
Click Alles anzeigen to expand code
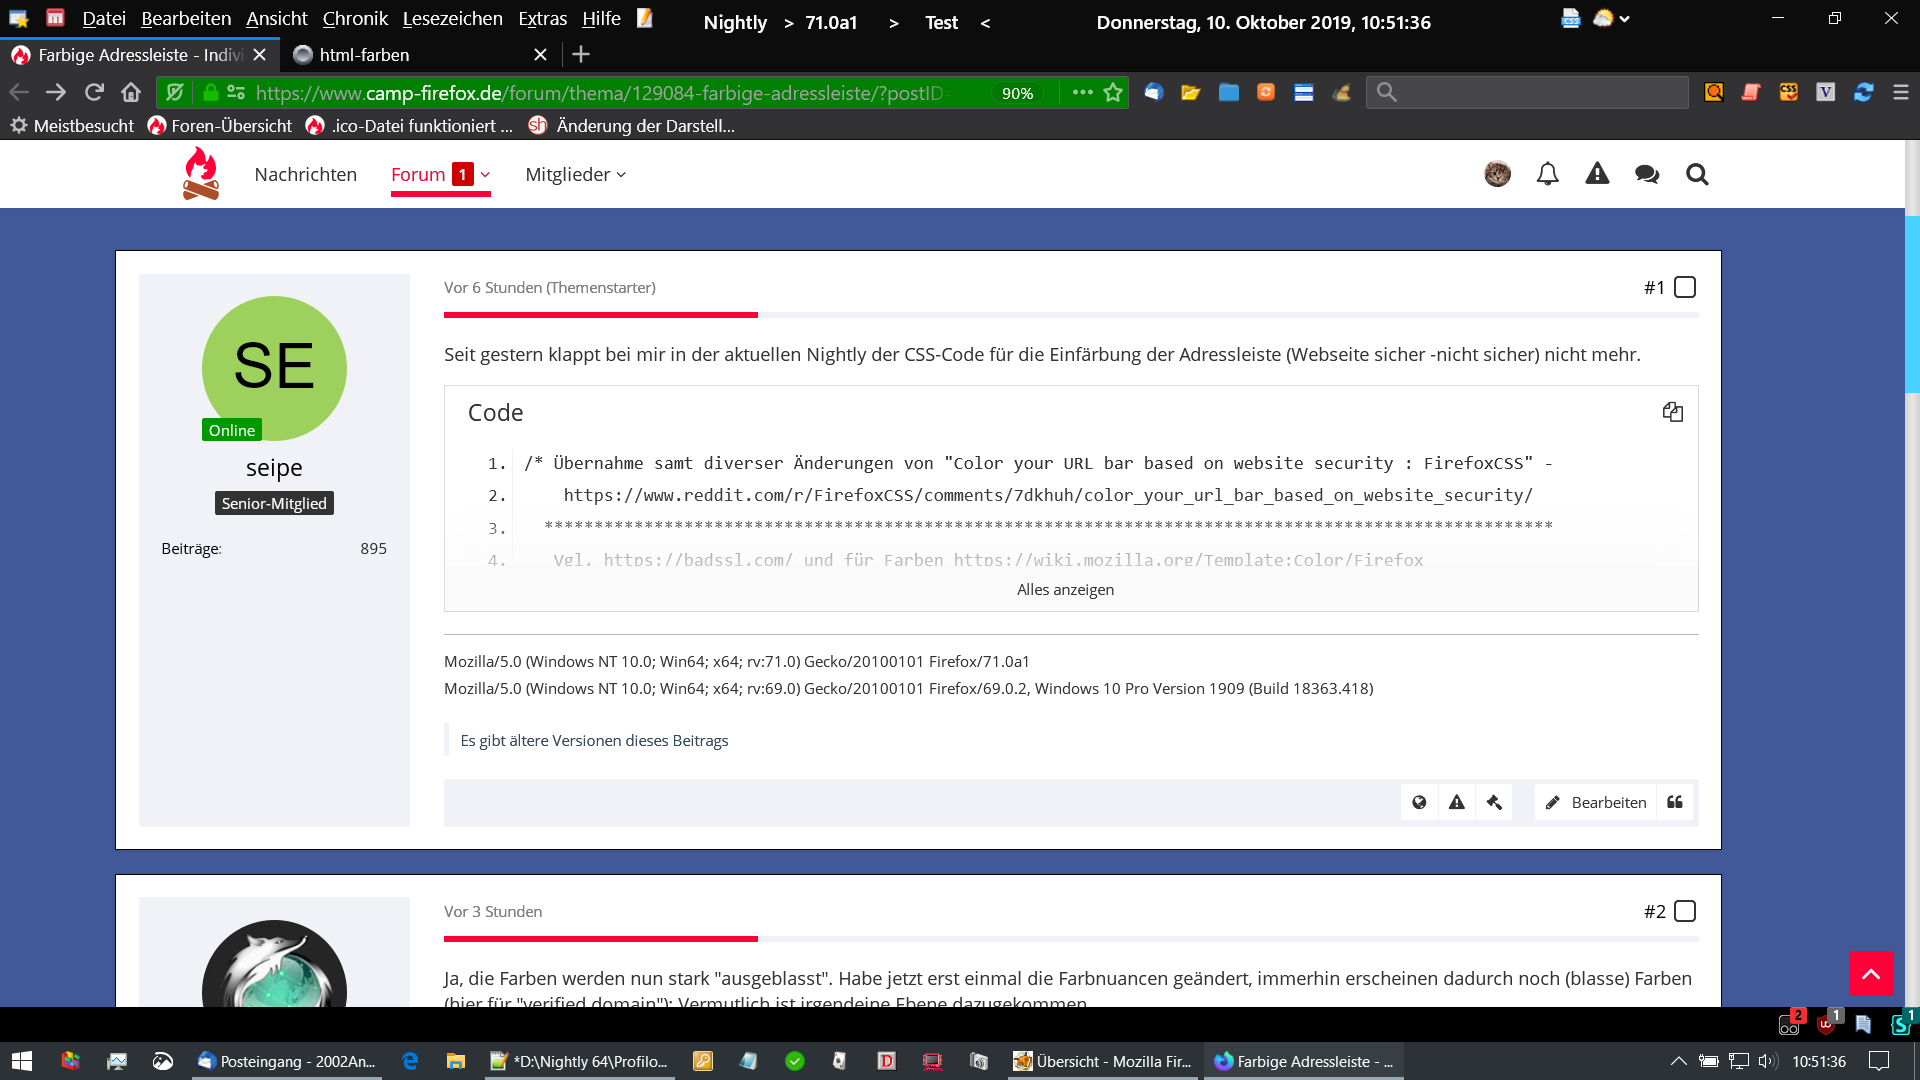click(1065, 590)
